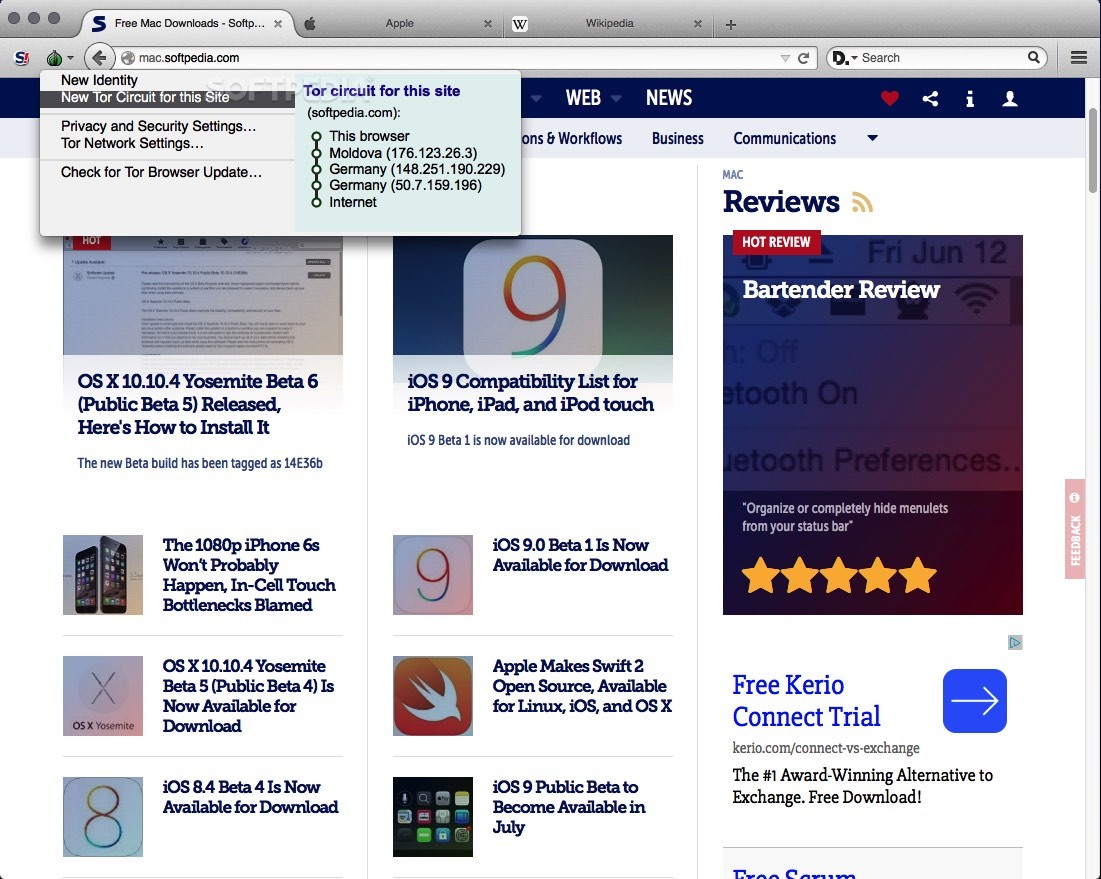This screenshot has width=1101, height=879.
Task: Open the Reviews RSS feed icon
Action: [x=862, y=202]
